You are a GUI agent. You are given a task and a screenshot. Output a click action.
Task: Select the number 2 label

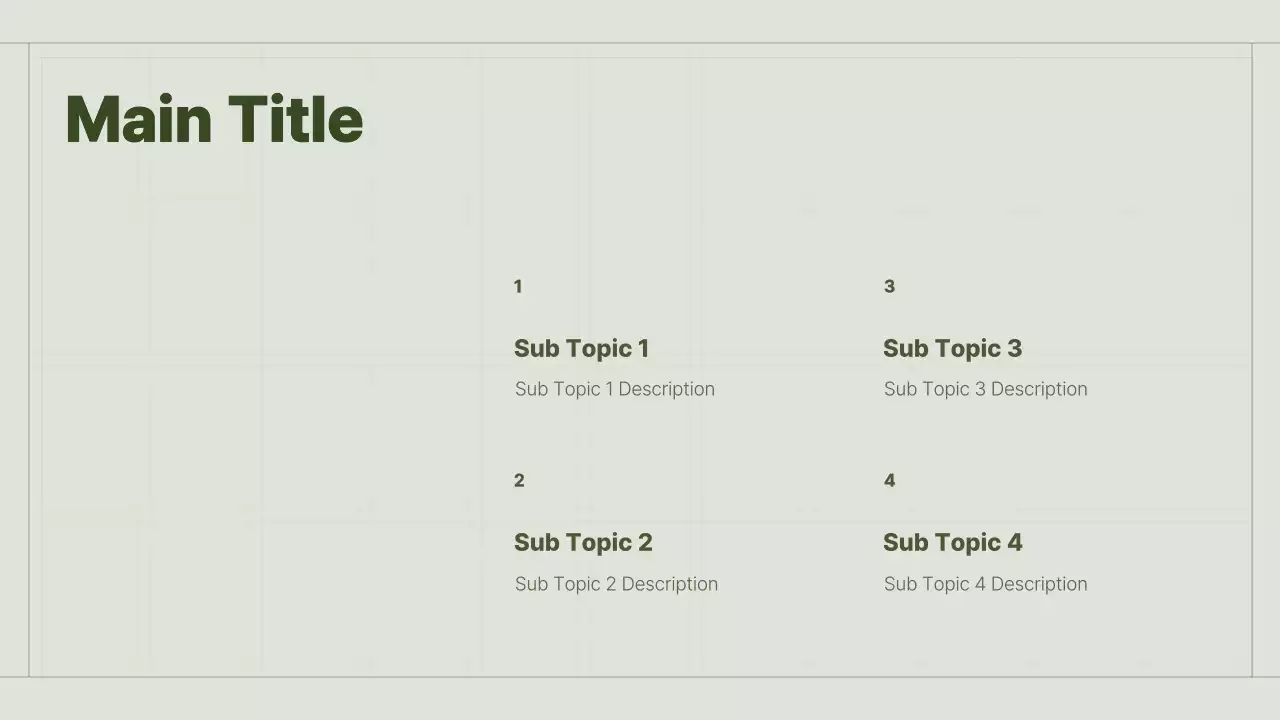click(519, 481)
